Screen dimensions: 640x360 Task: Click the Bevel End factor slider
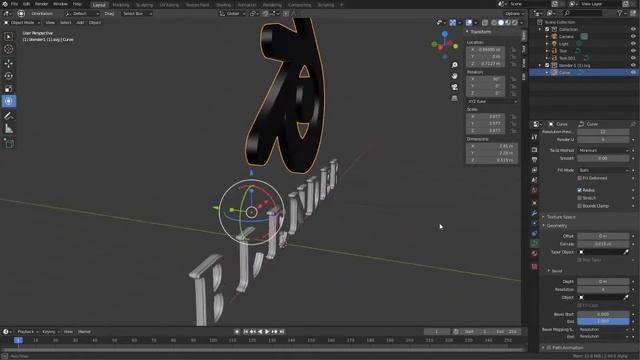pos(603,322)
